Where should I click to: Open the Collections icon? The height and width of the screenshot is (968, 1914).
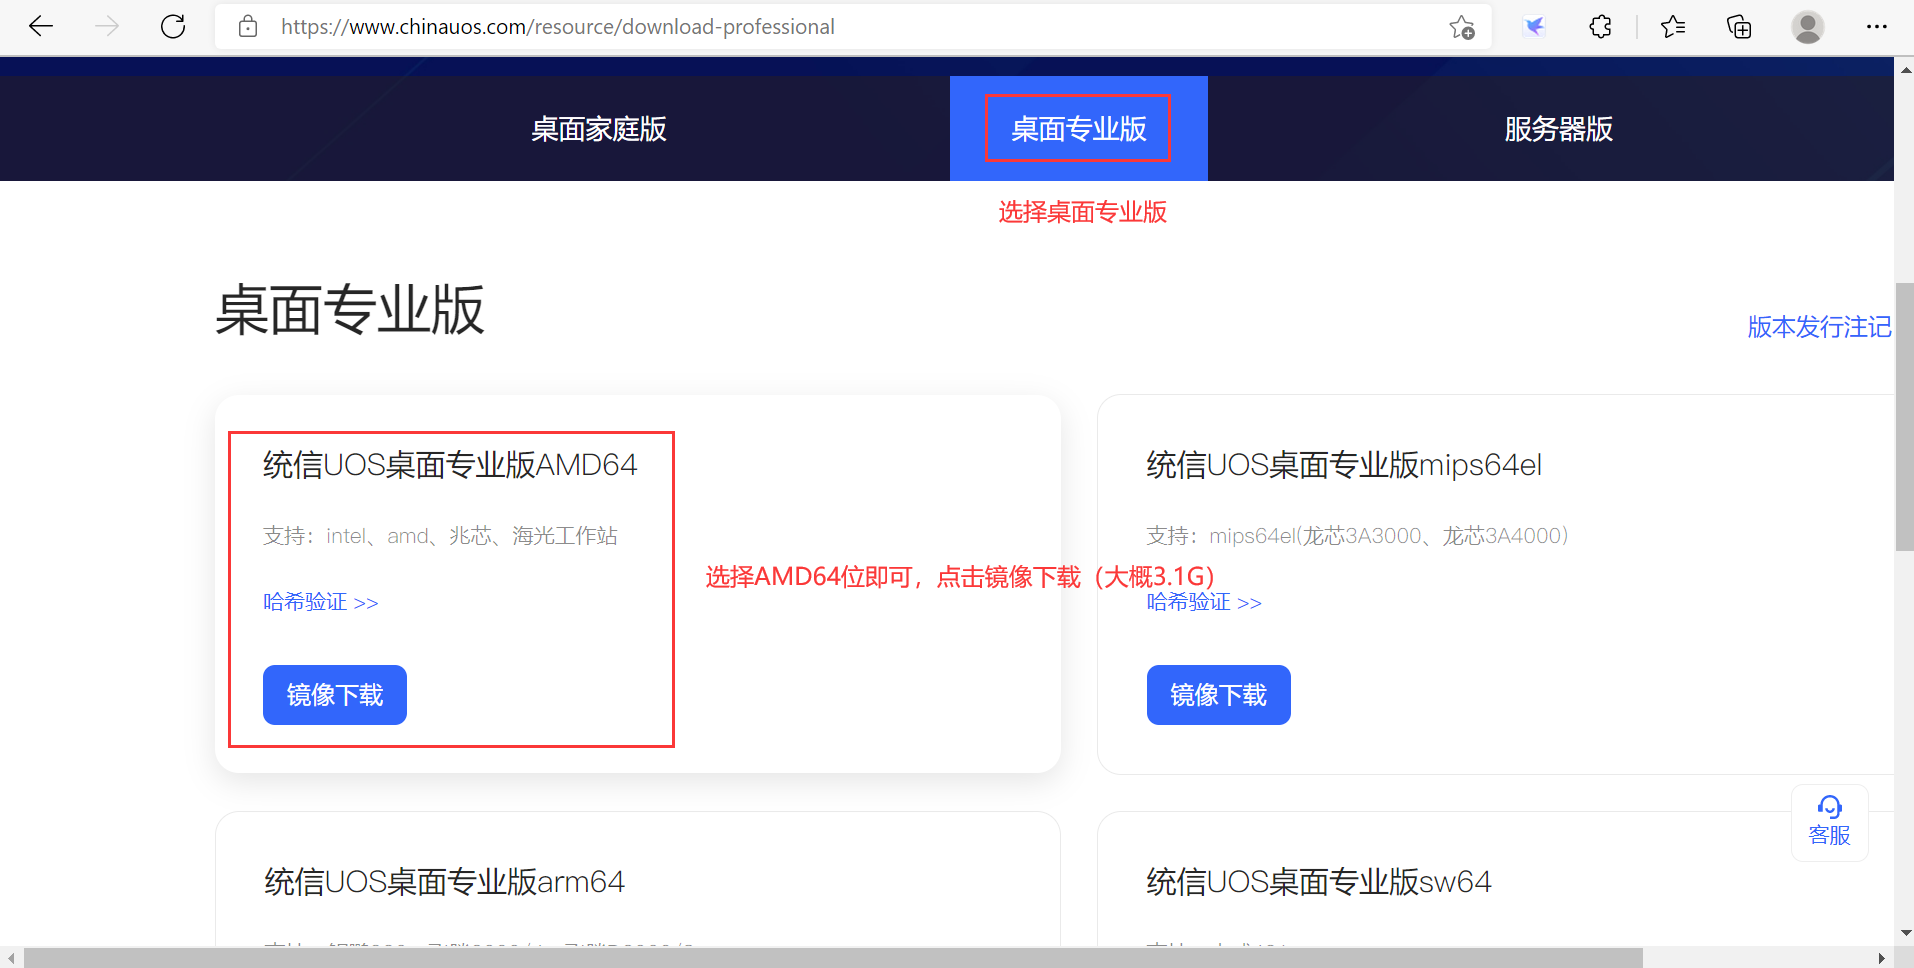(x=1739, y=27)
